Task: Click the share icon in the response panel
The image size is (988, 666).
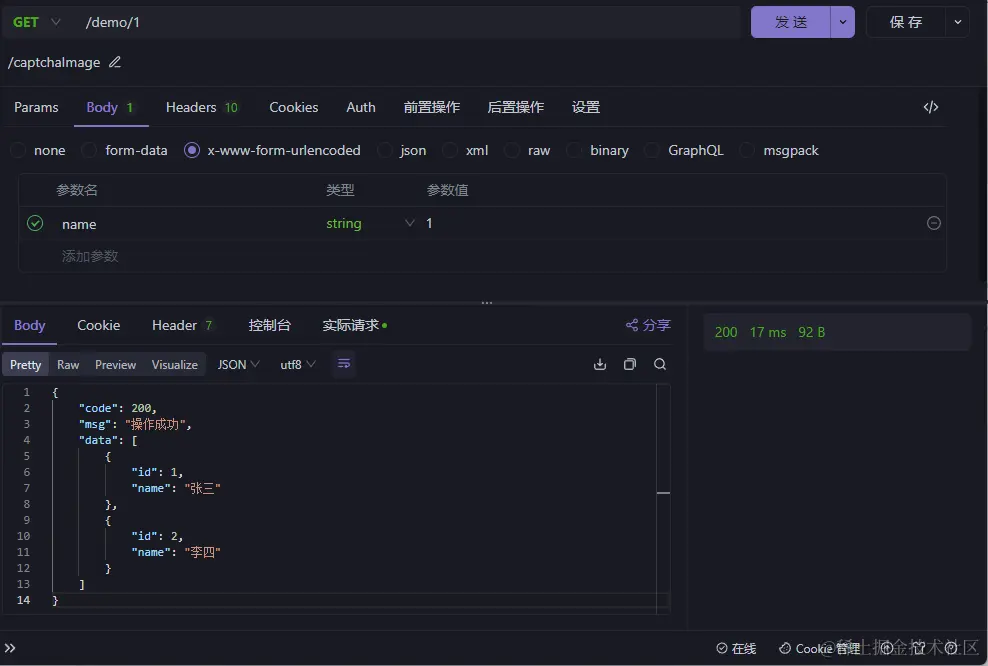Action: (x=631, y=325)
